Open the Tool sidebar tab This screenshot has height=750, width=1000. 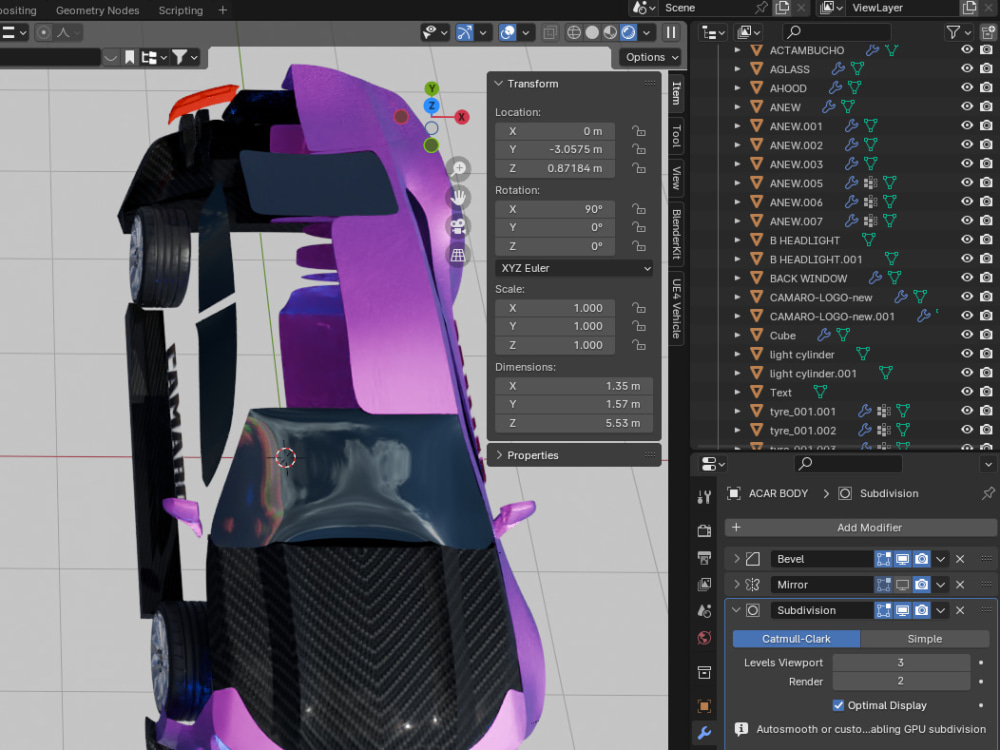click(676, 136)
